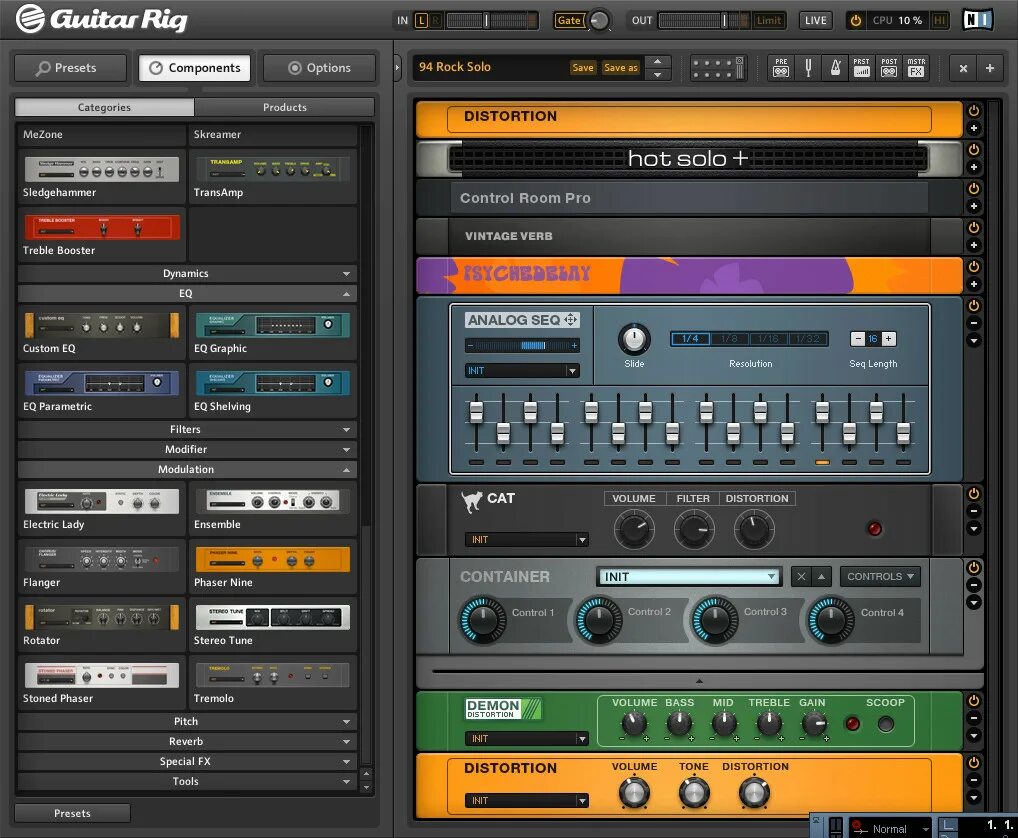The width and height of the screenshot is (1018, 838).
Task: Select the Stereo Tune component
Action: pyautogui.click(x=272, y=617)
